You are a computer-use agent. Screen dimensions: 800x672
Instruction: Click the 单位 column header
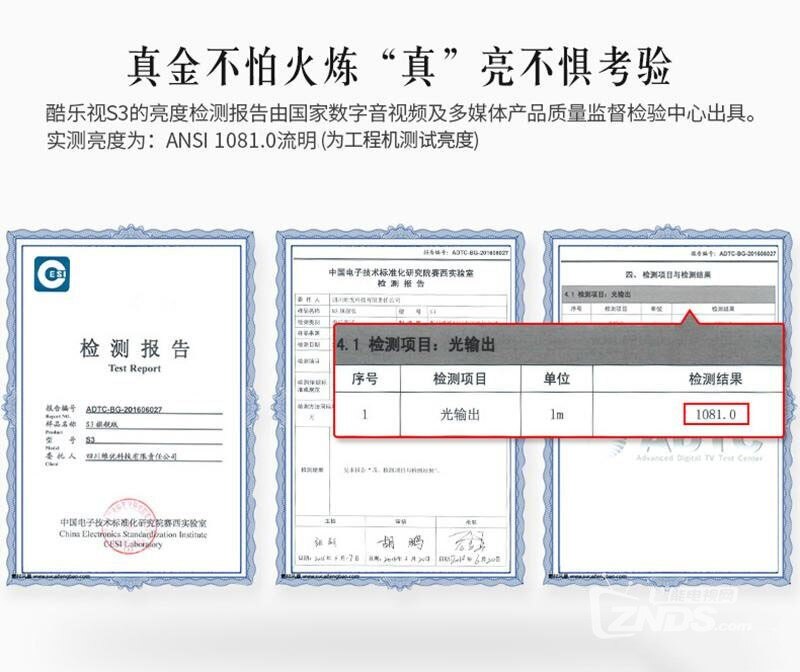coord(556,380)
